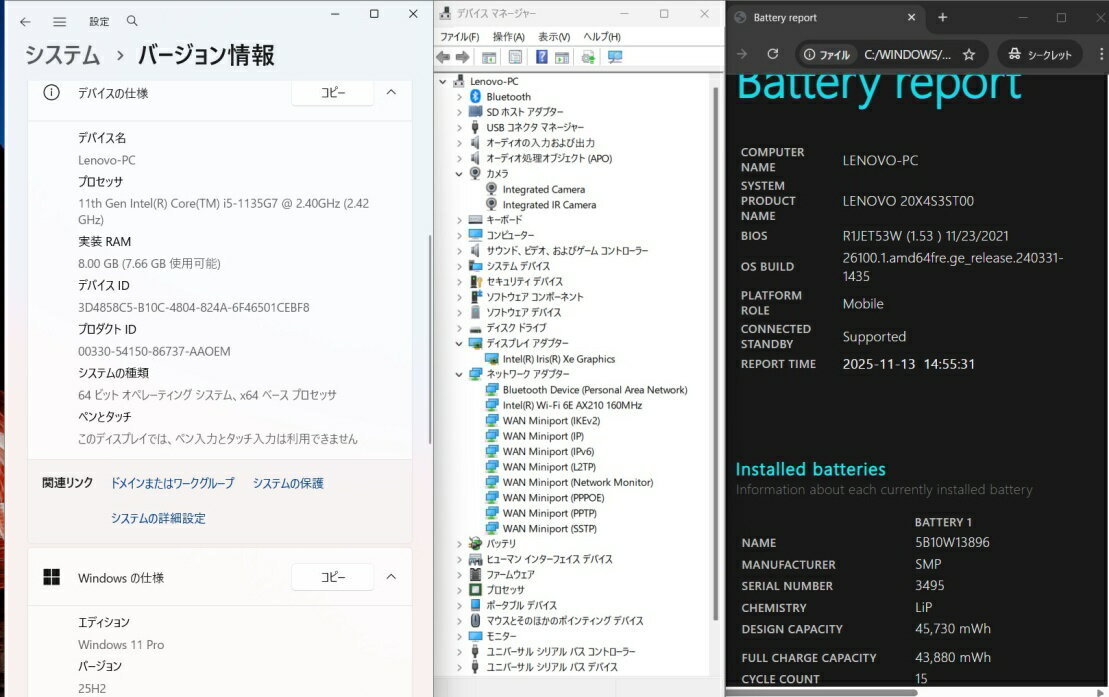Screen dimensions: 1109x697
Task: Collapse the デバイスの仕様 section
Action: tap(391, 92)
